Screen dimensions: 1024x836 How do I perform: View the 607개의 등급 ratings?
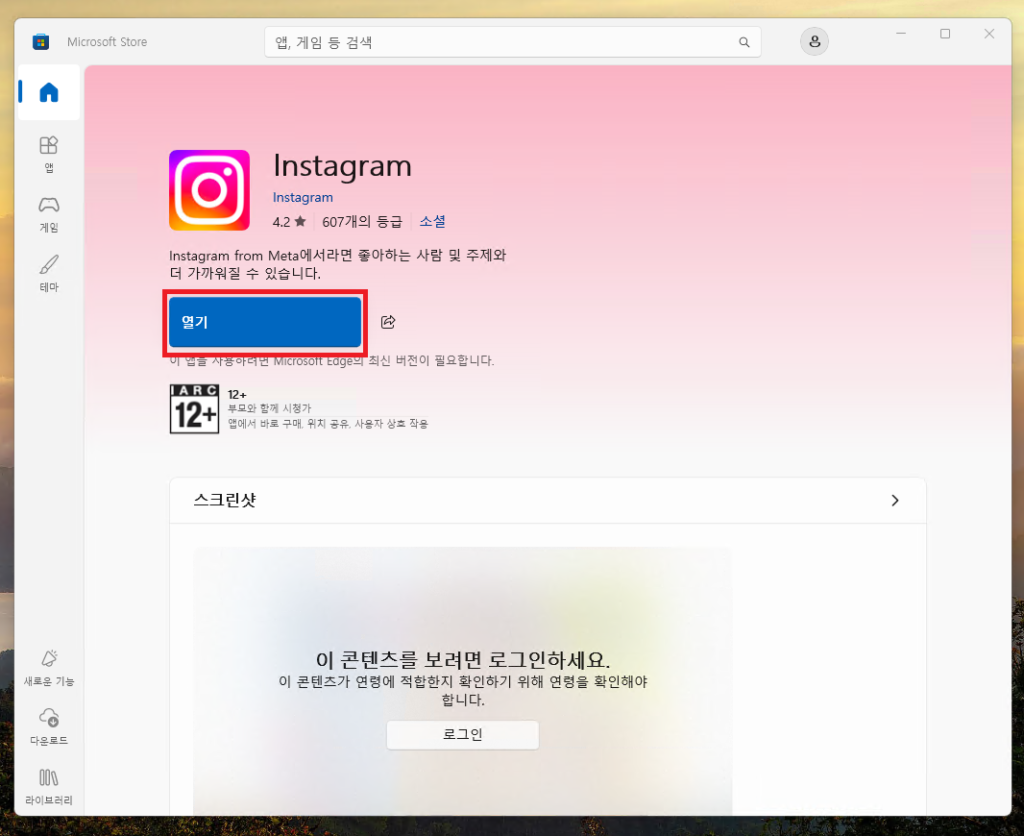362,222
